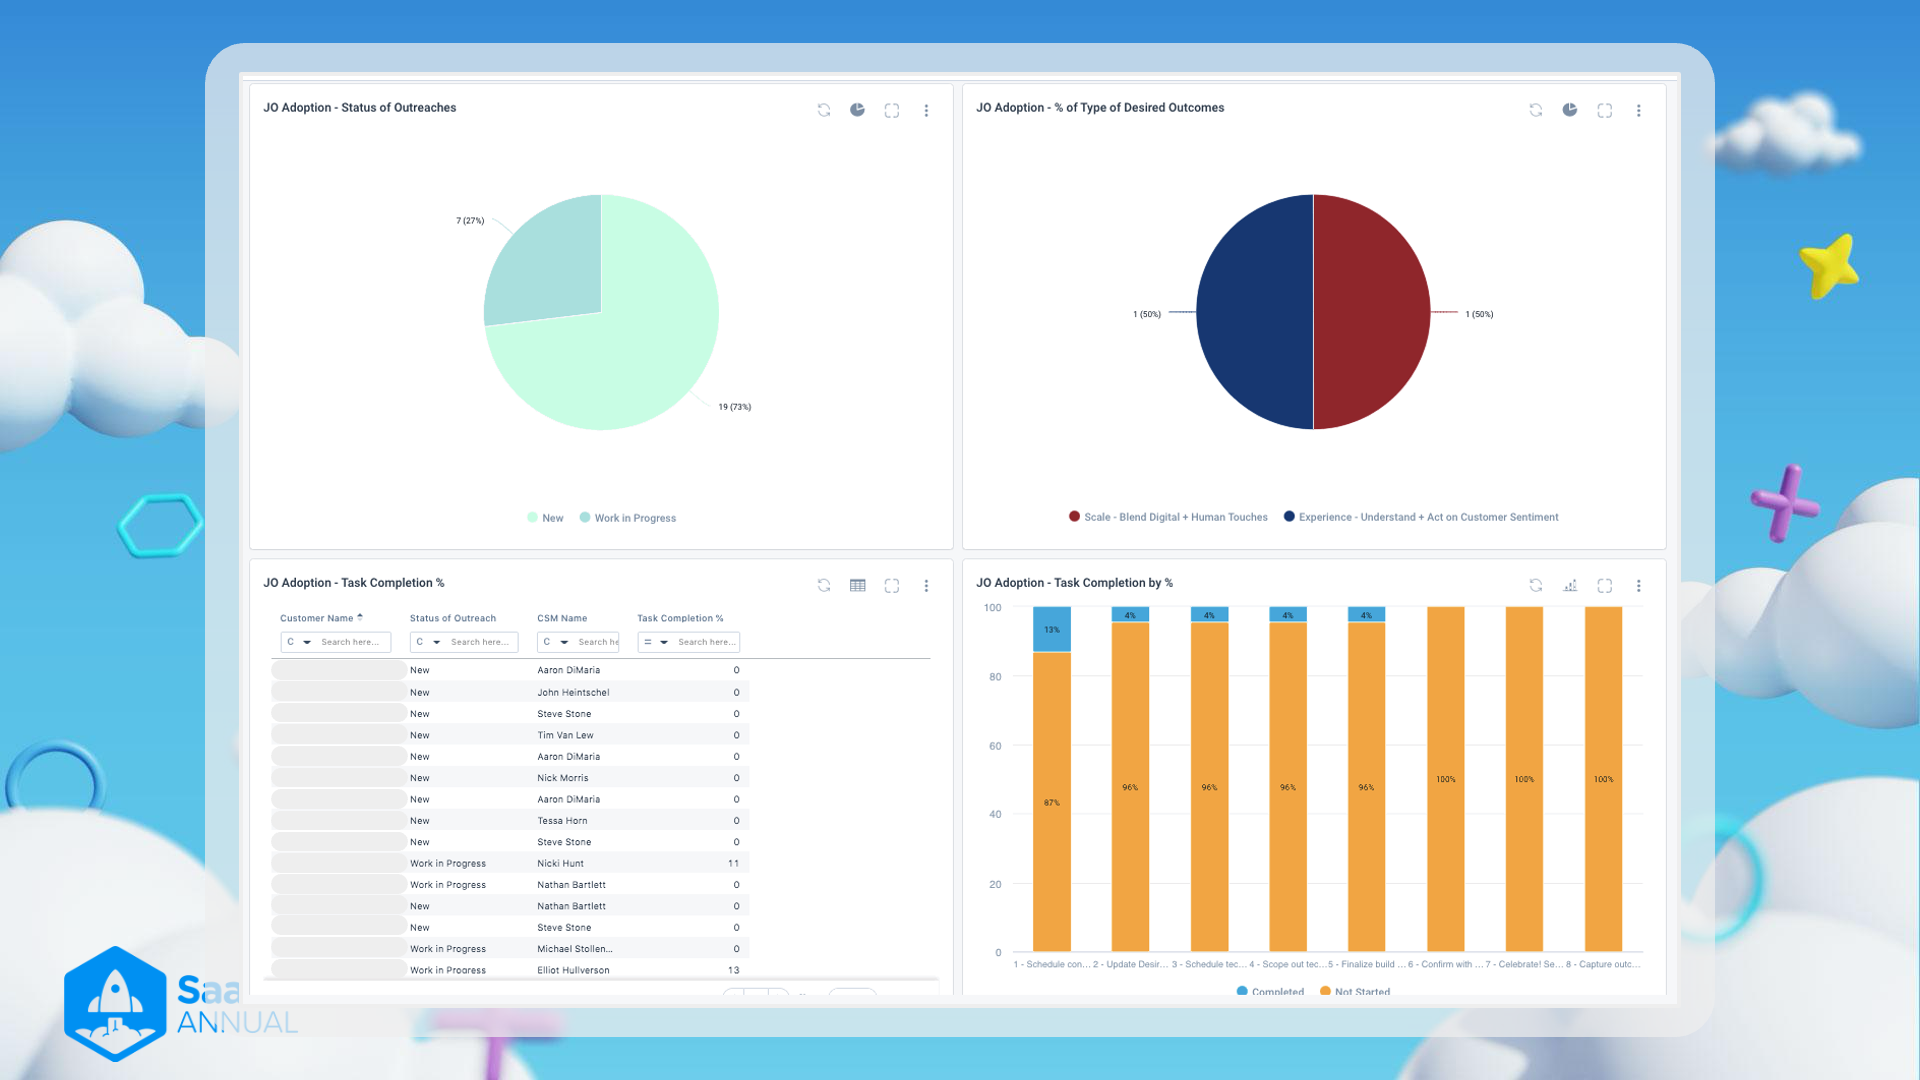
Task: Sort by Customer Name column arrow
Action: [360, 617]
